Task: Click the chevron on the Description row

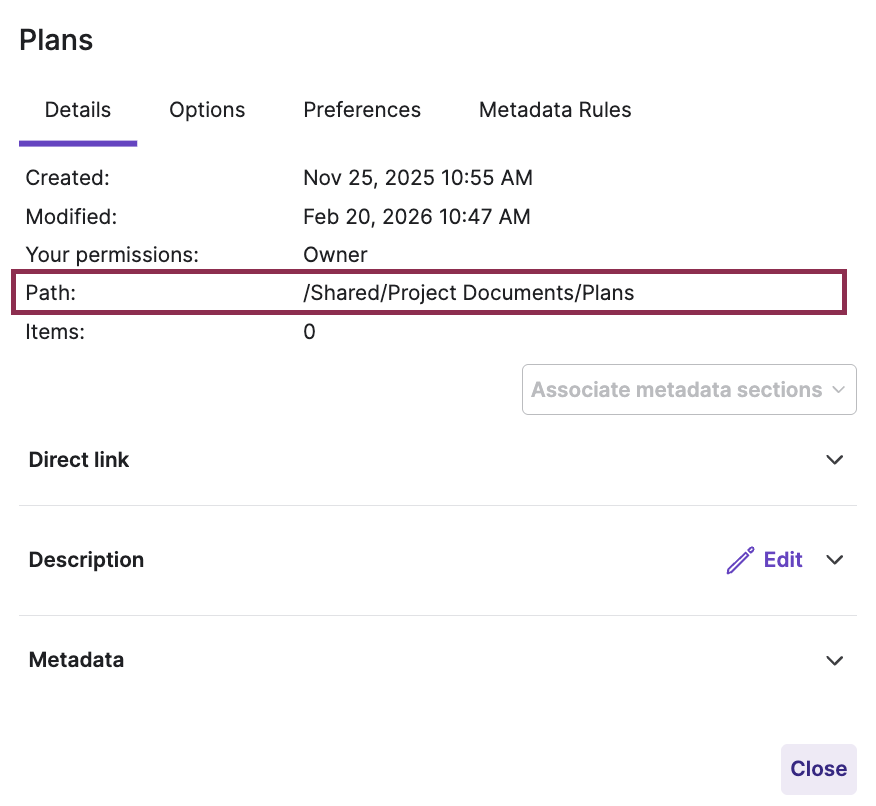Action: tap(835, 560)
